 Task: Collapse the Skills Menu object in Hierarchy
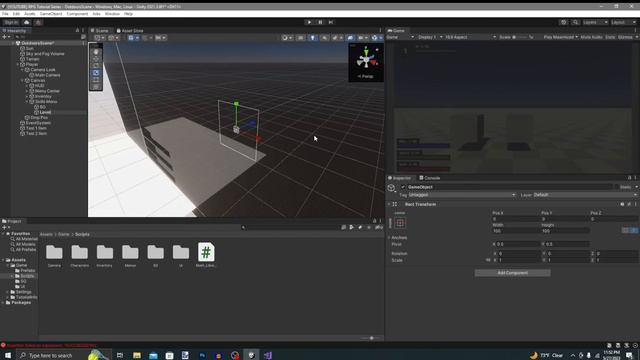click(x=27, y=102)
